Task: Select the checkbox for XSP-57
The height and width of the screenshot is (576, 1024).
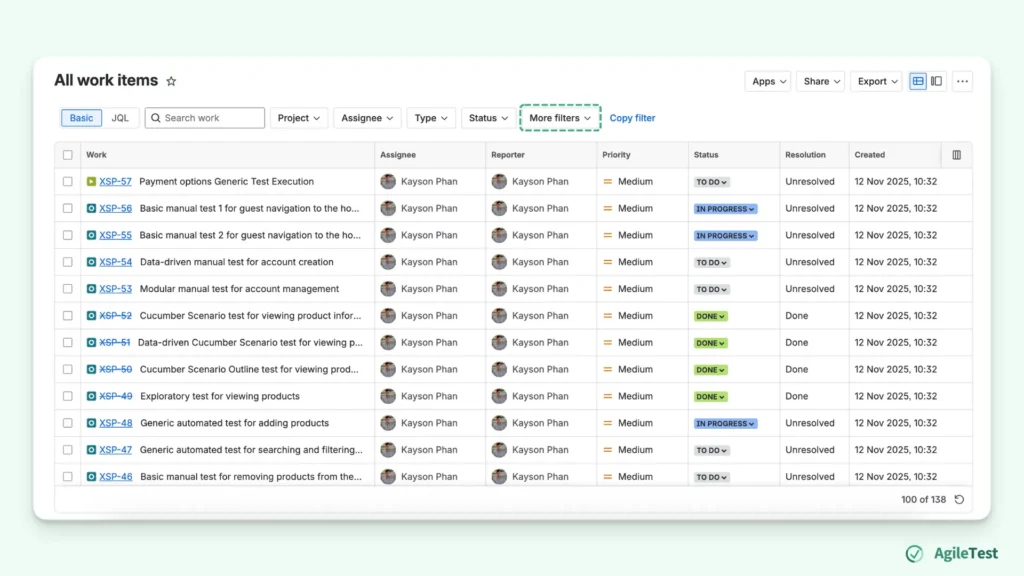Action: [x=68, y=182]
